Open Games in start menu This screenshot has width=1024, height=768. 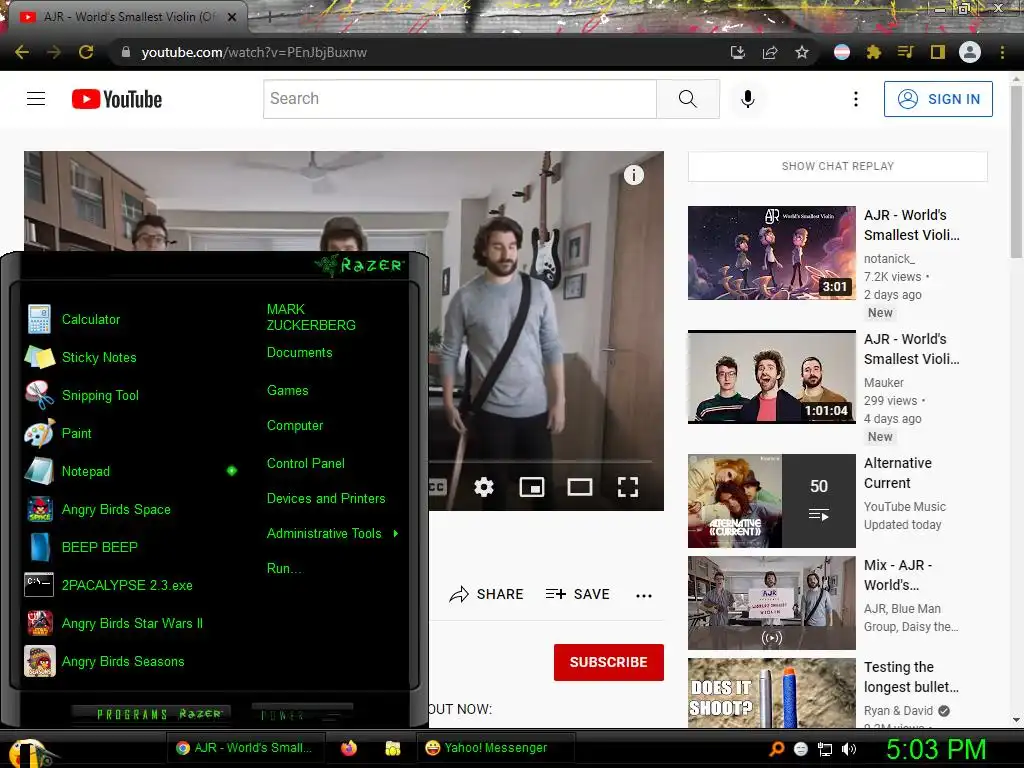(287, 391)
